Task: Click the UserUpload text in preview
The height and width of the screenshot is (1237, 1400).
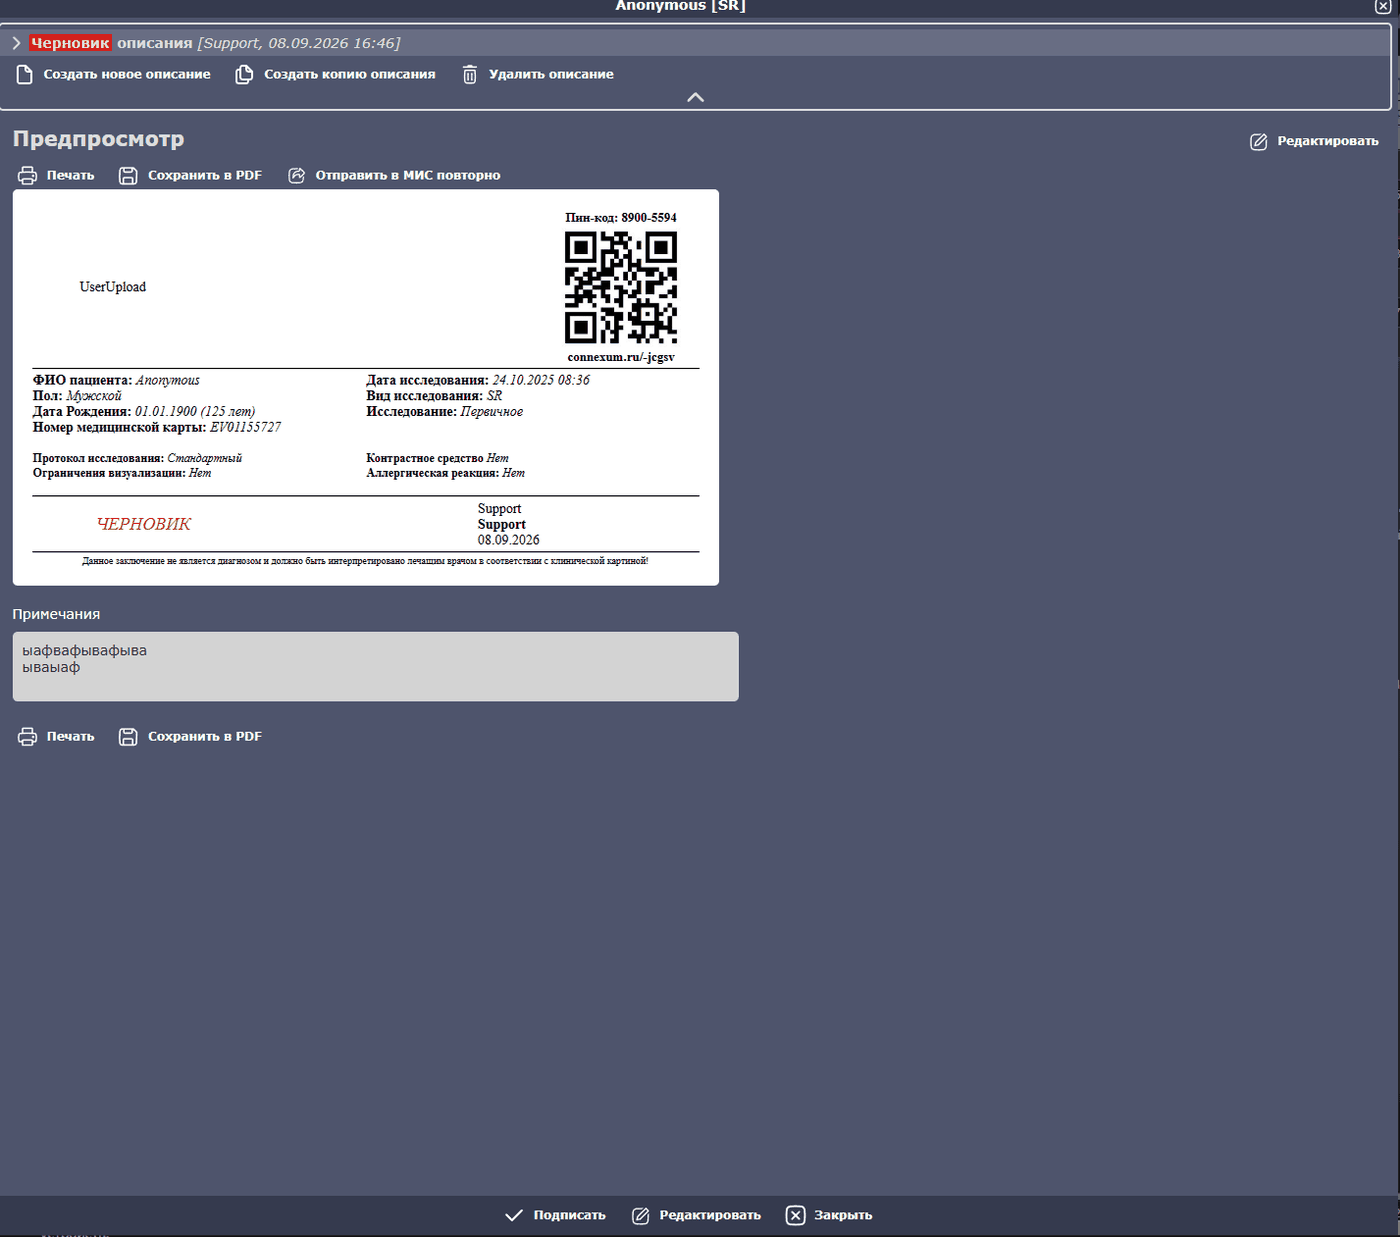Action: tap(113, 287)
